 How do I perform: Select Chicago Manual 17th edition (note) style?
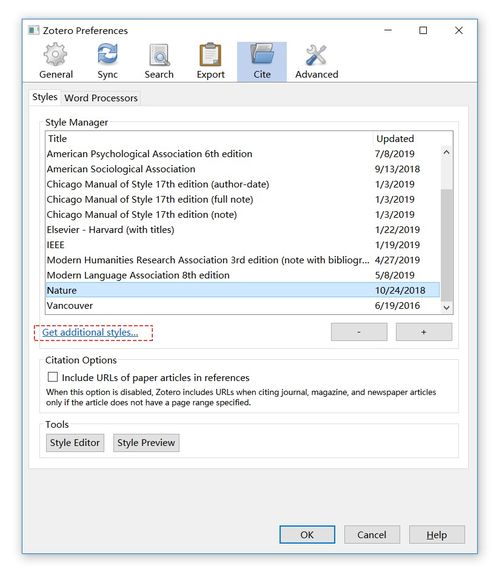click(243, 215)
